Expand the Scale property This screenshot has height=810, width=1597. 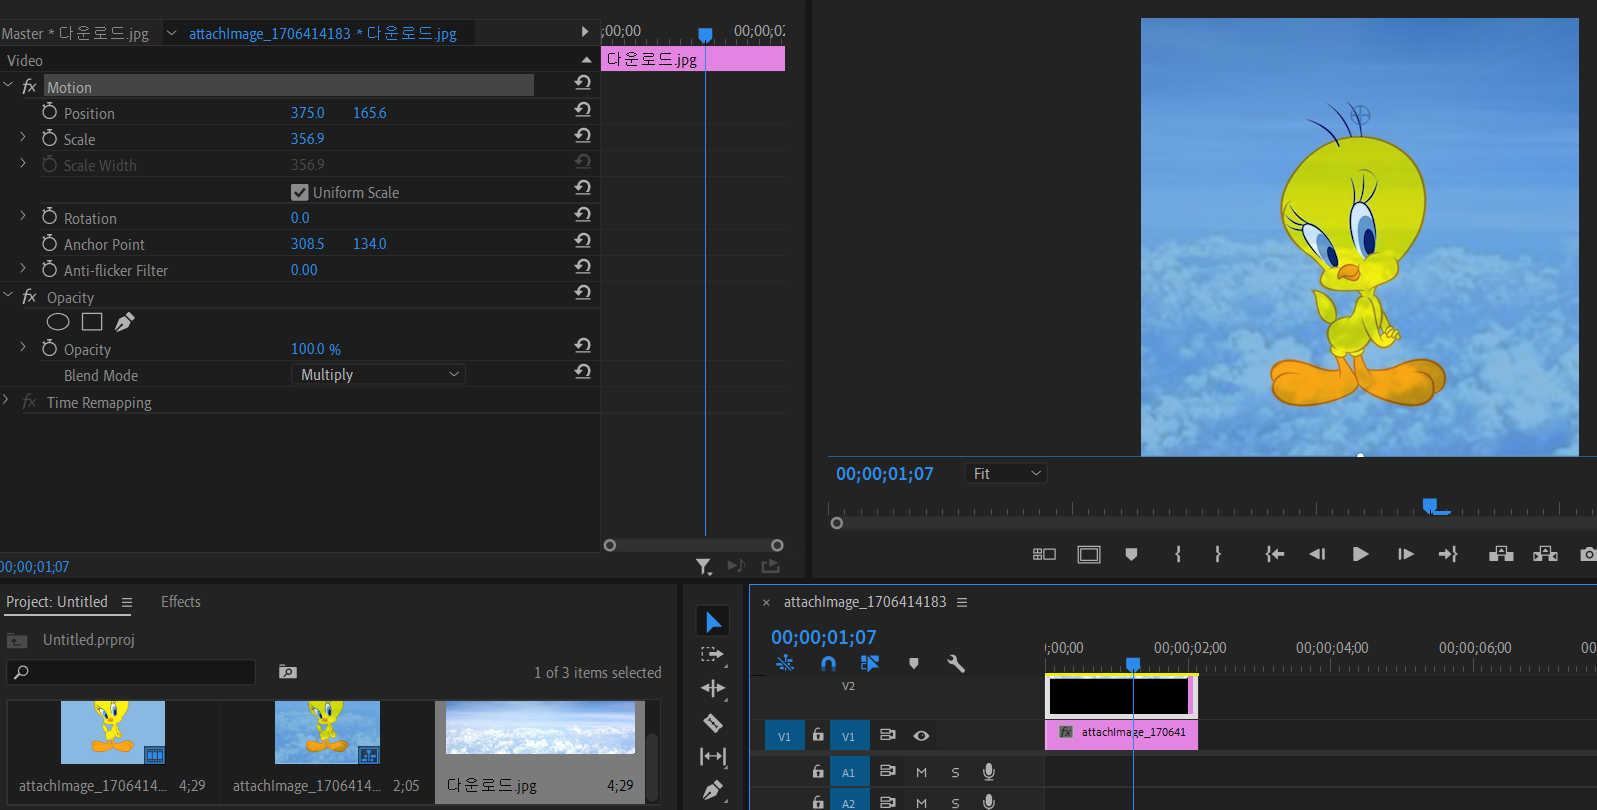coord(23,136)
